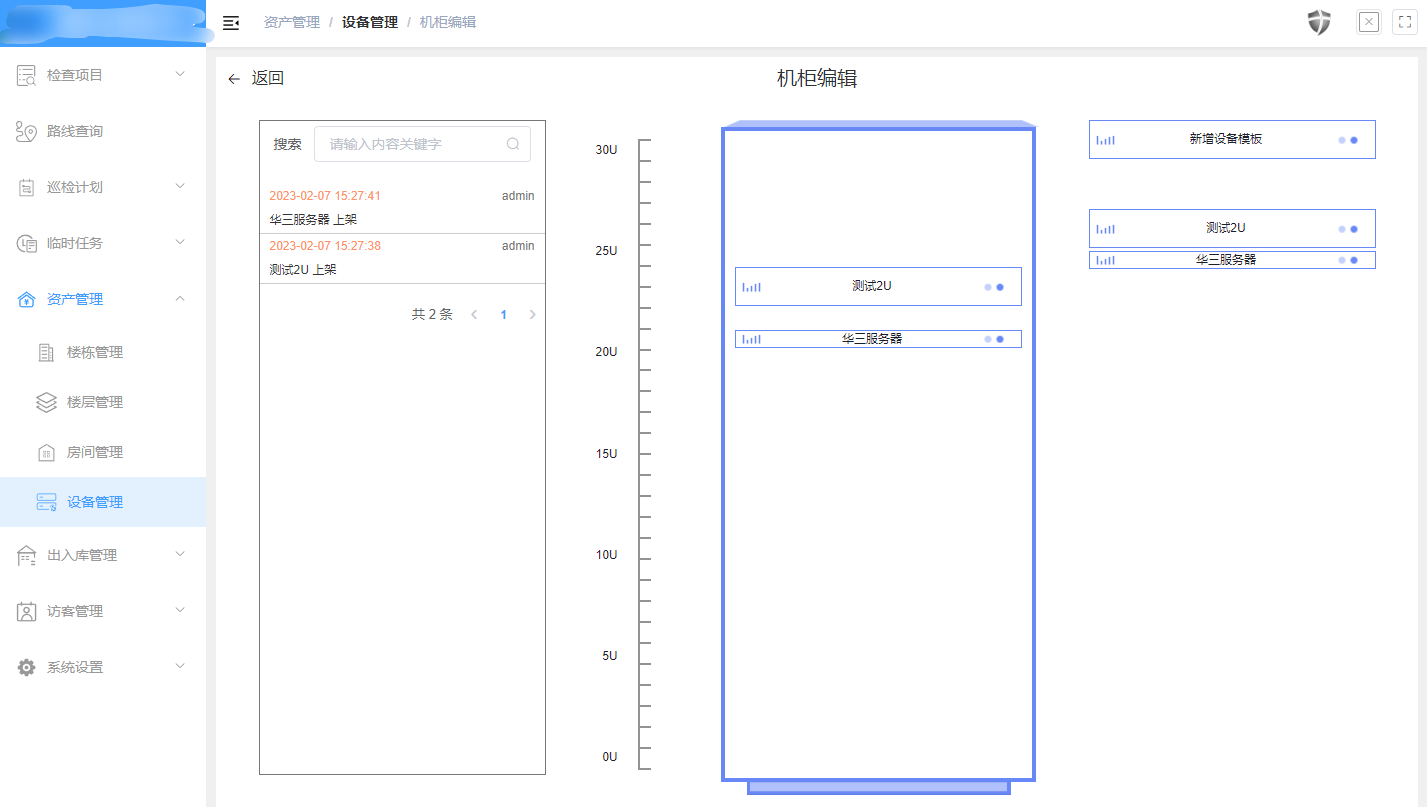The image size is (1427, 807).
Task: Select 测试2U in the template list
Action: click(x=1232, y=228)
